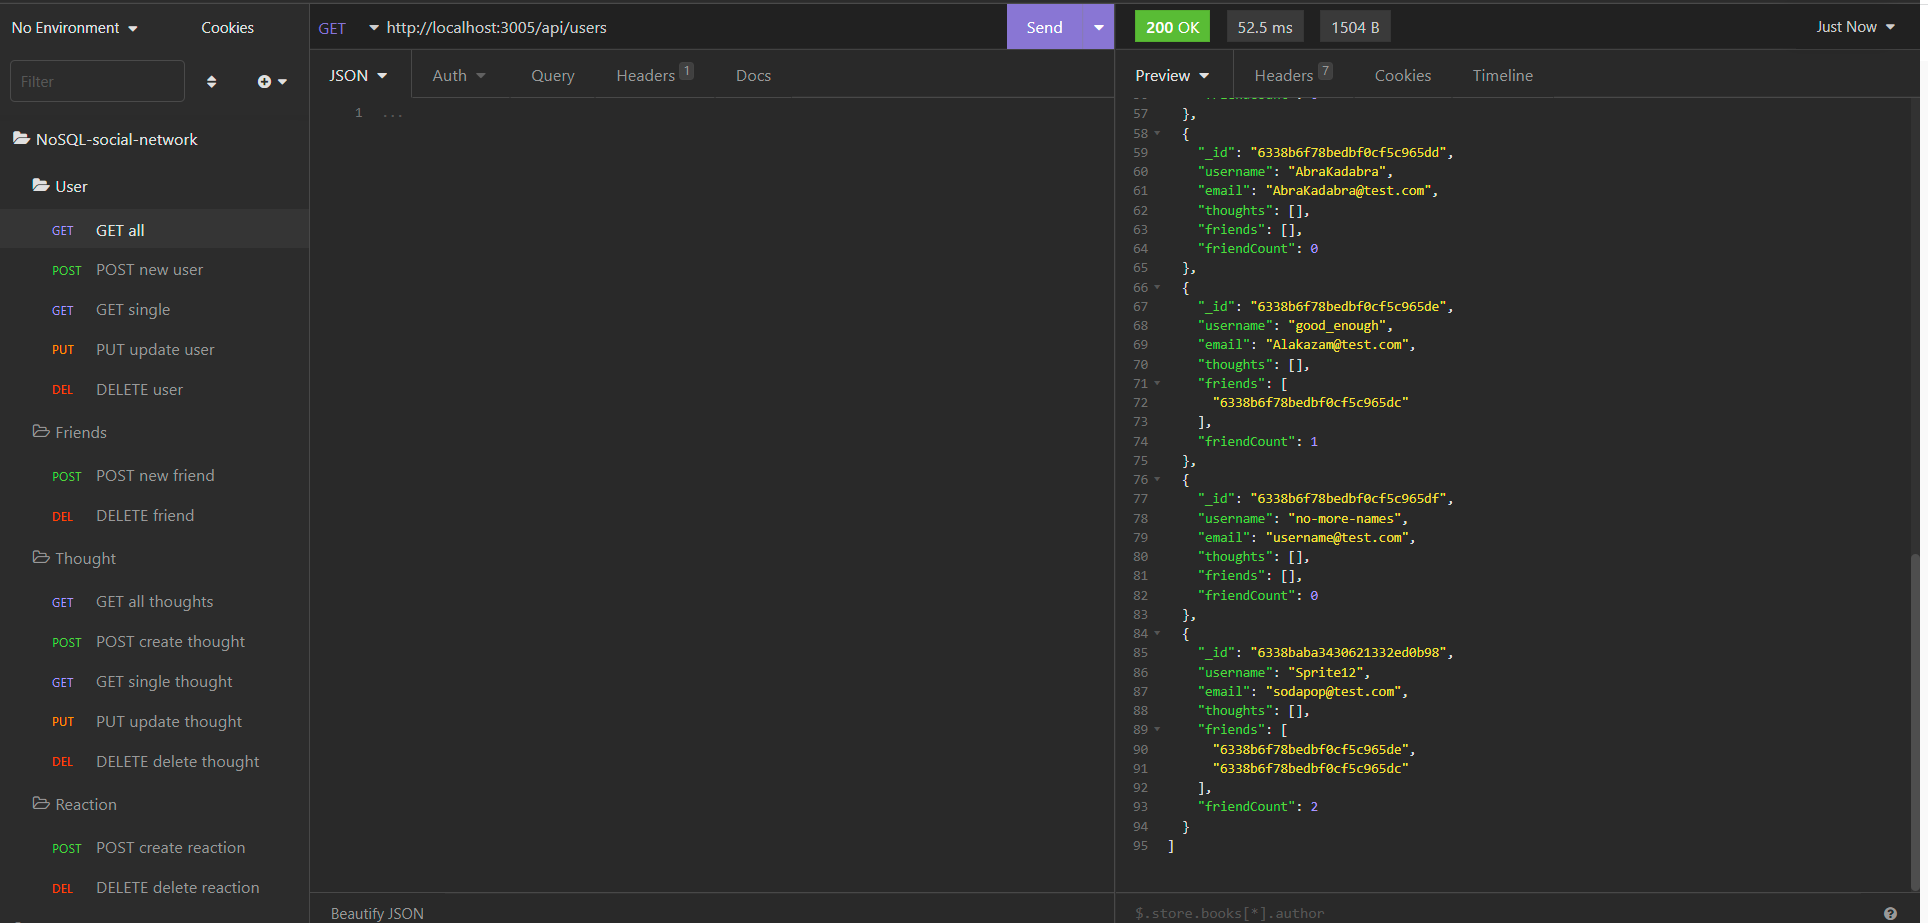The height and width of the screenshot is (923, 1928).
Task: Open the Send options dropdown arrow
Action: pyautogui.click(x=1099, y=27)
